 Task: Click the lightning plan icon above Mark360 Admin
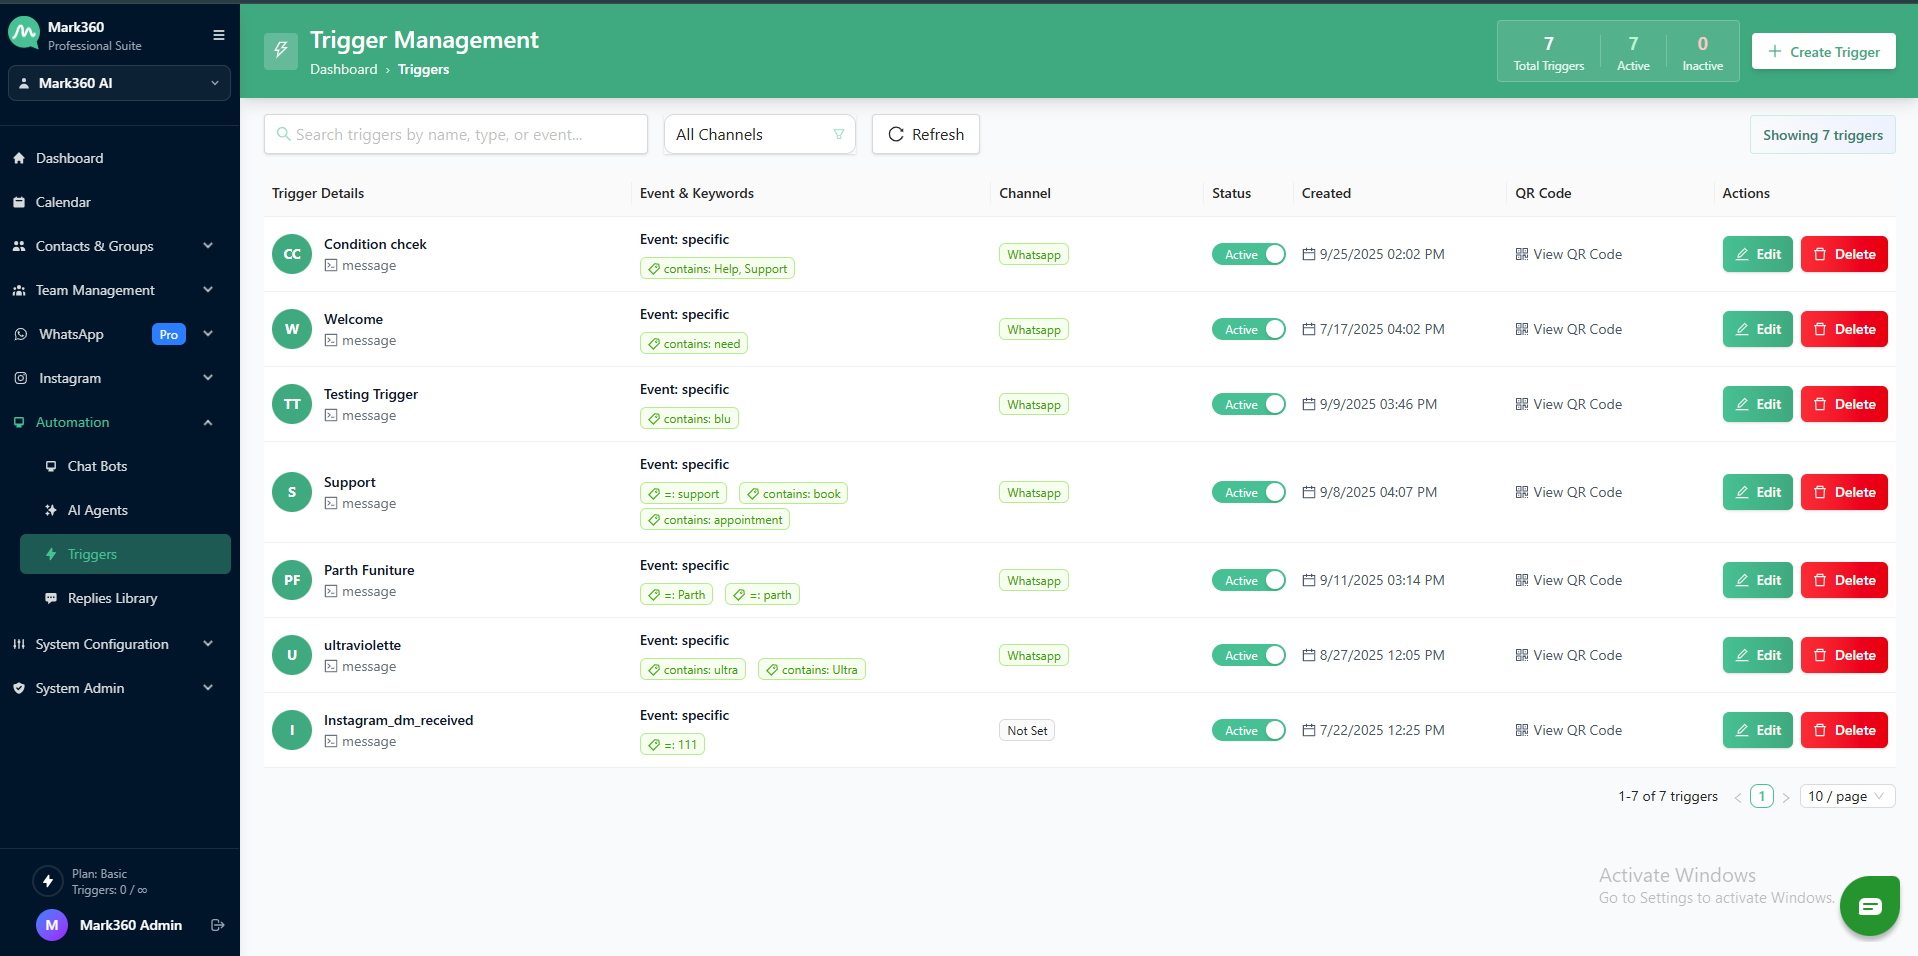coord(47,881)
